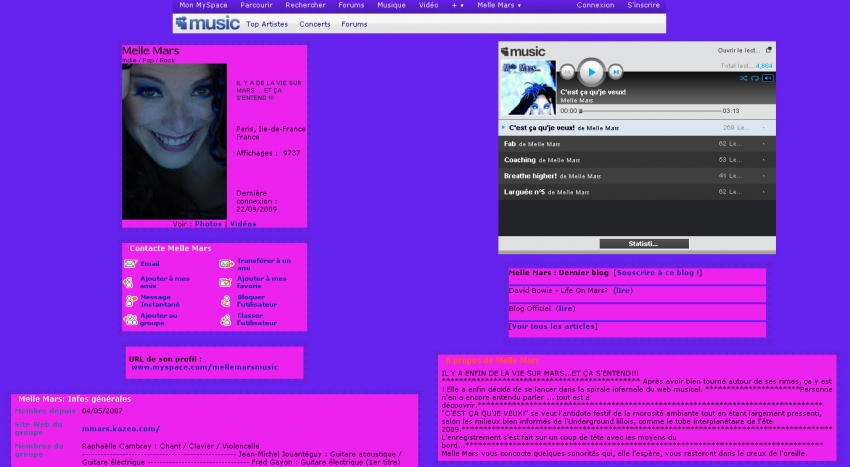Toggle shuffle mode in the music player
Image resolution: width=850 pixels, height=467 pixels.
744,78
